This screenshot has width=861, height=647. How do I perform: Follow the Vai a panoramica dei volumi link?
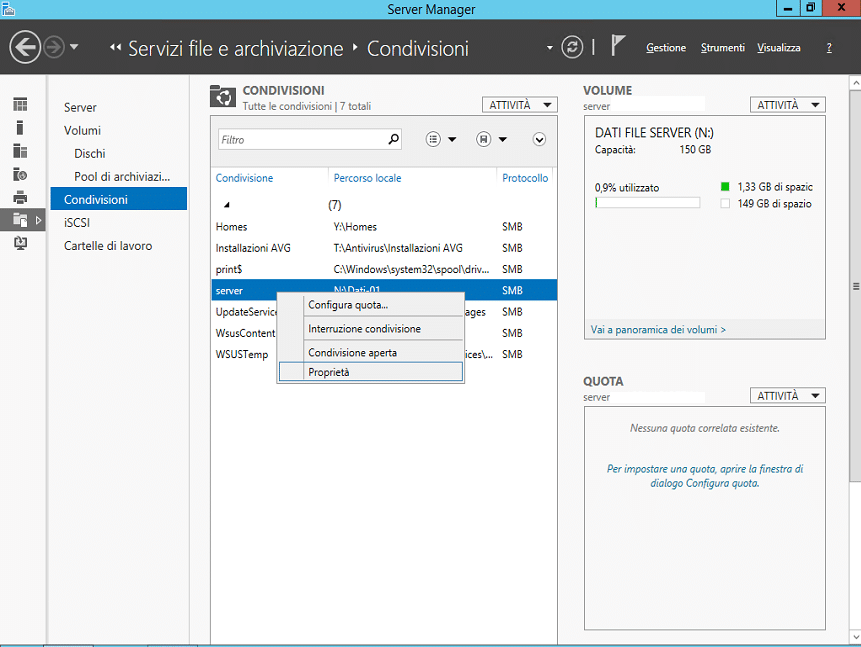tap(658, 330)
